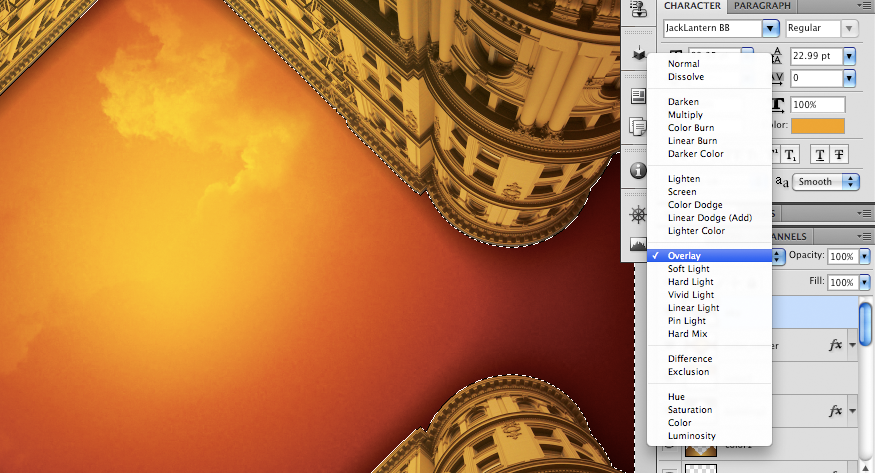This screenshot has height=473, width=875.
Task: Open the 3D panel icon in dock
Action: (x=638, y=54)
